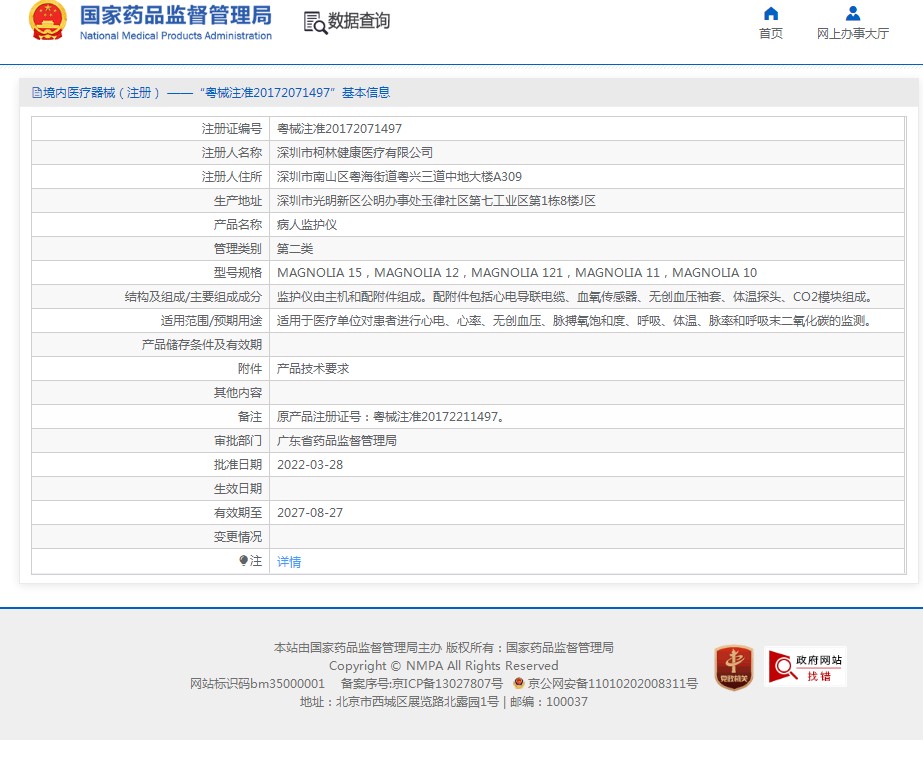Click the user icon above 网上办事大厅
Image resolution: width=923 pixels, height=770 pixels.
coord(852,14)
